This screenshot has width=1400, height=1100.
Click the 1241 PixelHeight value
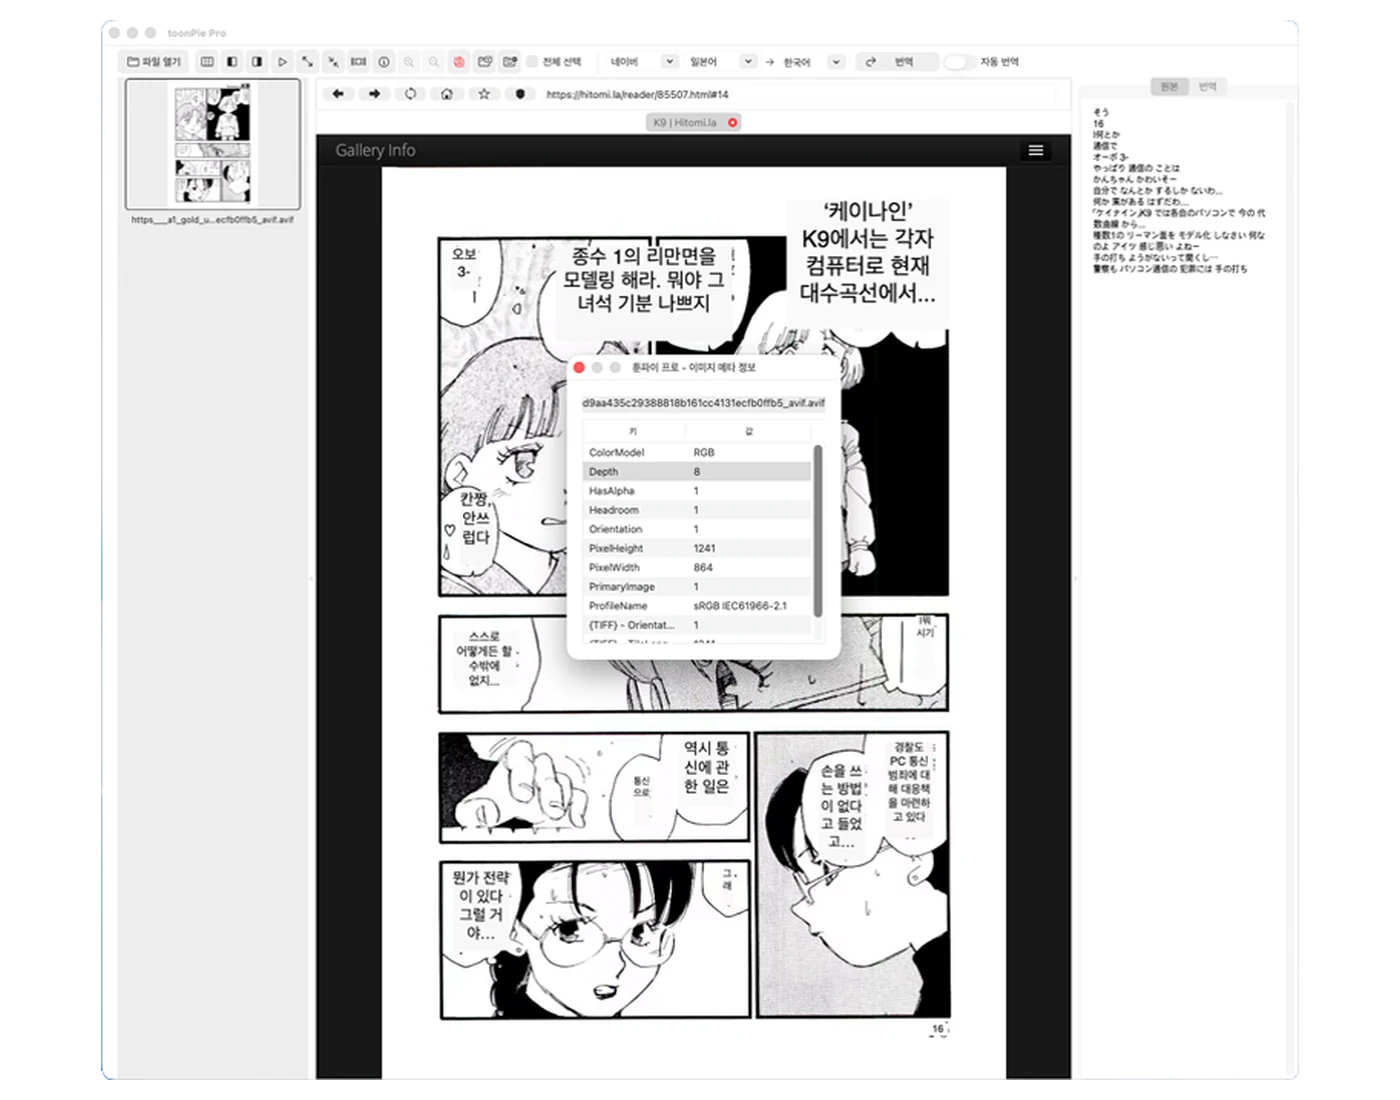[x=705, y=548]
